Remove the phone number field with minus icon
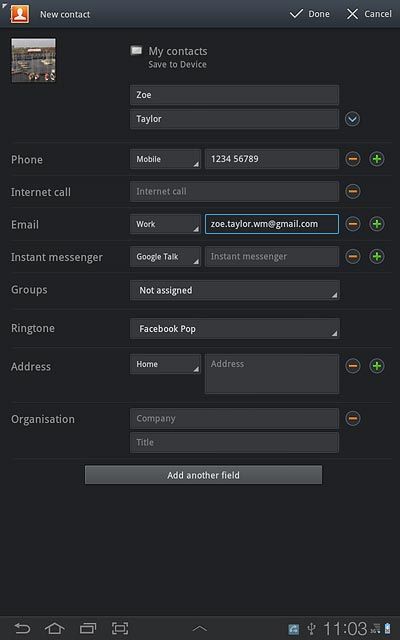This screenshot has height=640, width=400. click(x=353, y=159)
